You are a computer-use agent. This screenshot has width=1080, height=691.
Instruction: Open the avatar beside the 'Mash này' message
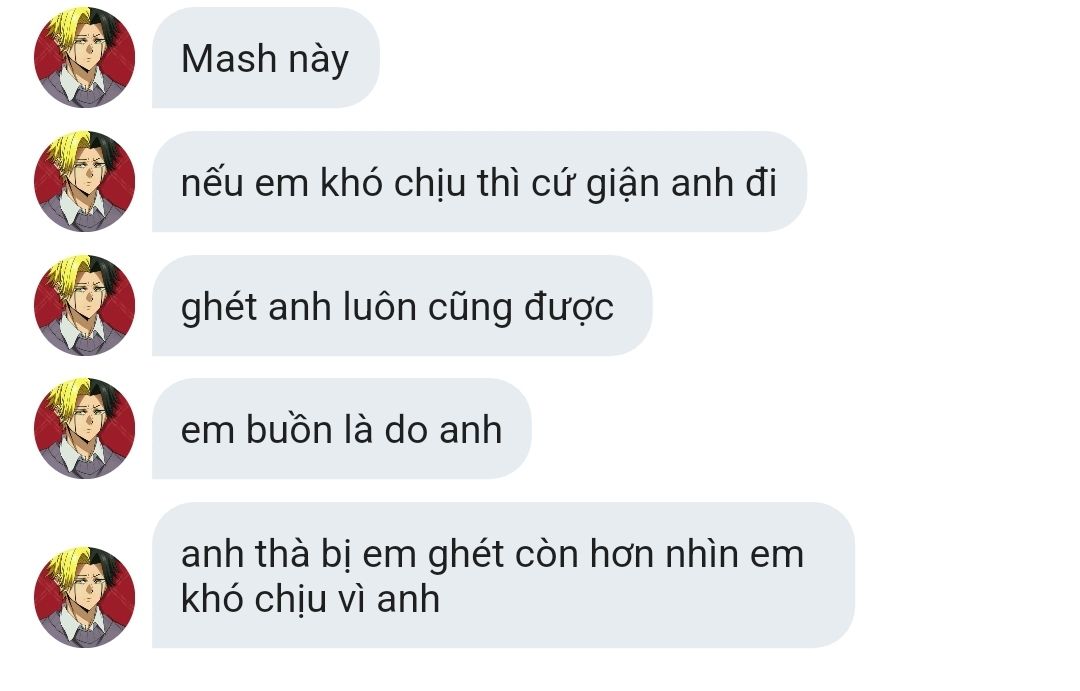(x=84, y=57)
